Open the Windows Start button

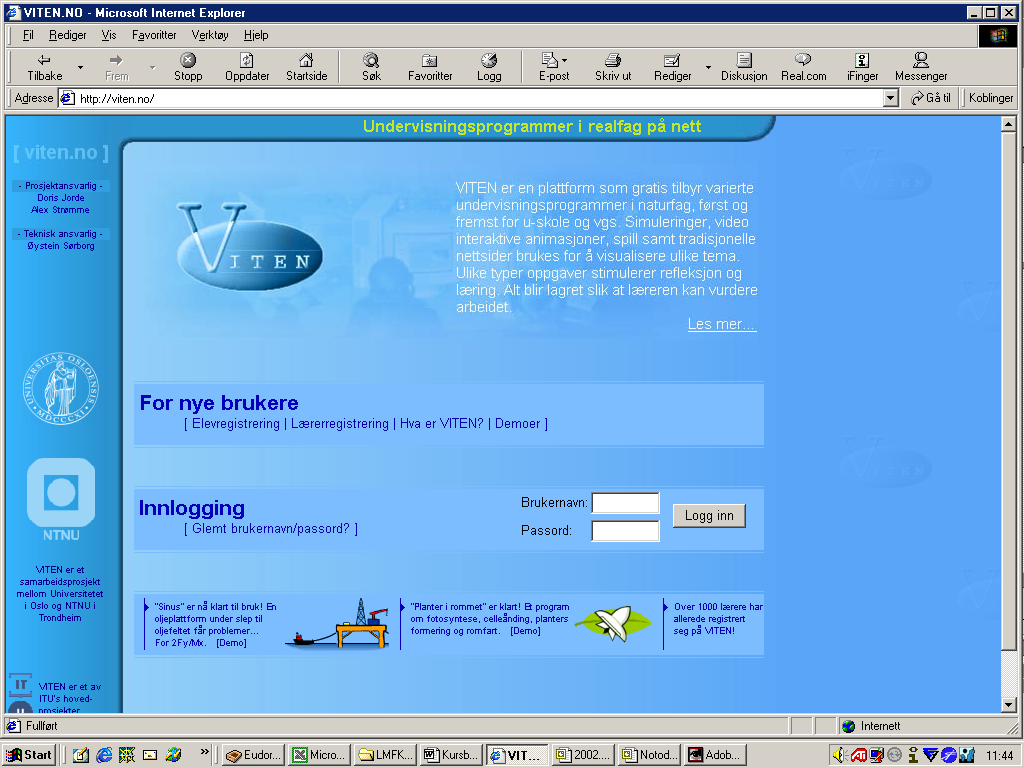[x=30, y=755]
